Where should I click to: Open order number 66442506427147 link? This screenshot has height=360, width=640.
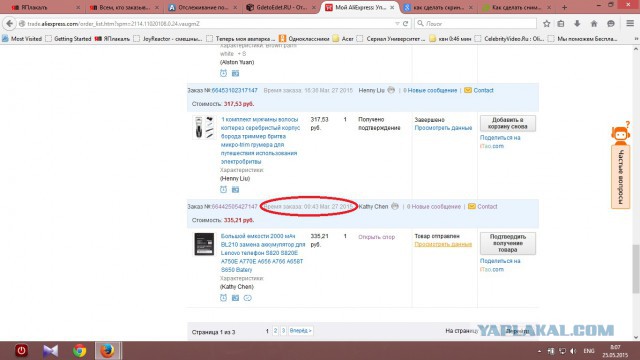[x=234, y=207]
